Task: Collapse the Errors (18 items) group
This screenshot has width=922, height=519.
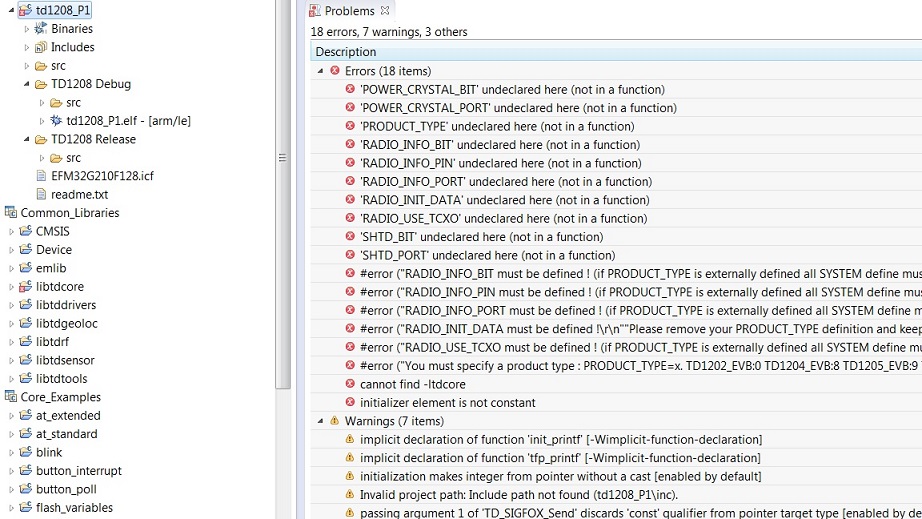Action: (320, 71)
